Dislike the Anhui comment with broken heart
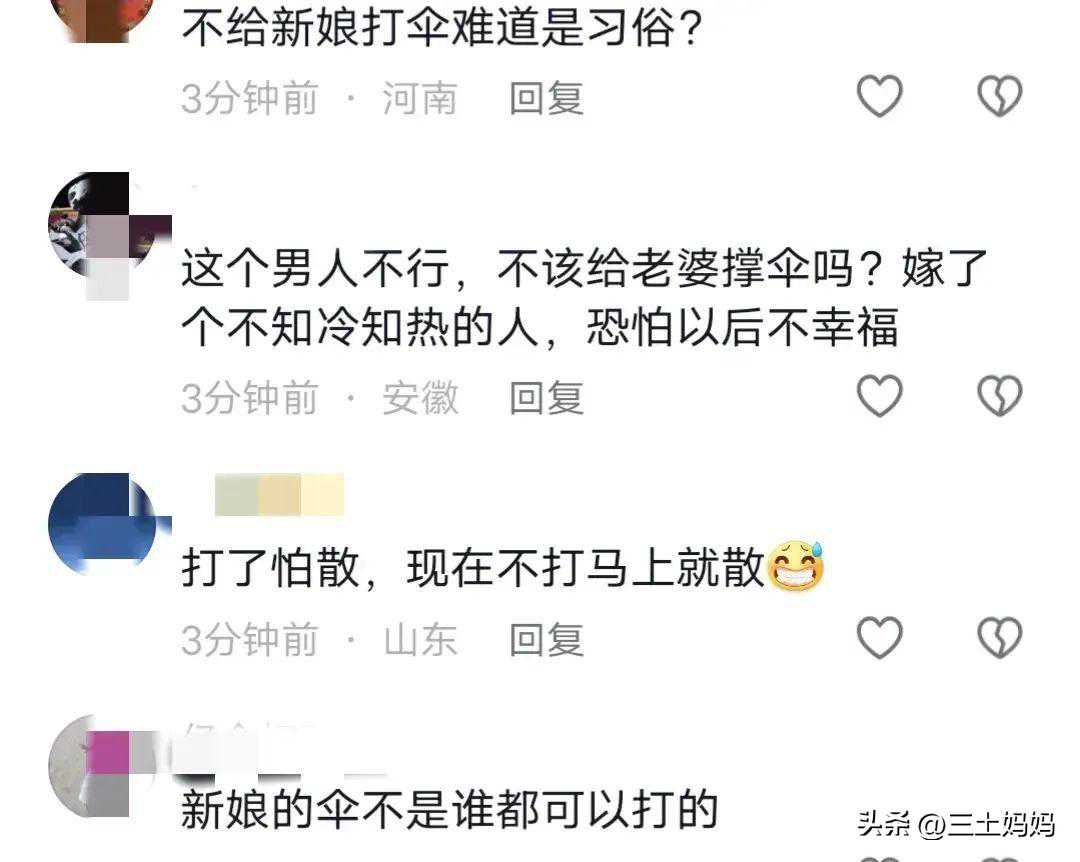Viewport: 1080px width, 862px height. (1000, 396)
